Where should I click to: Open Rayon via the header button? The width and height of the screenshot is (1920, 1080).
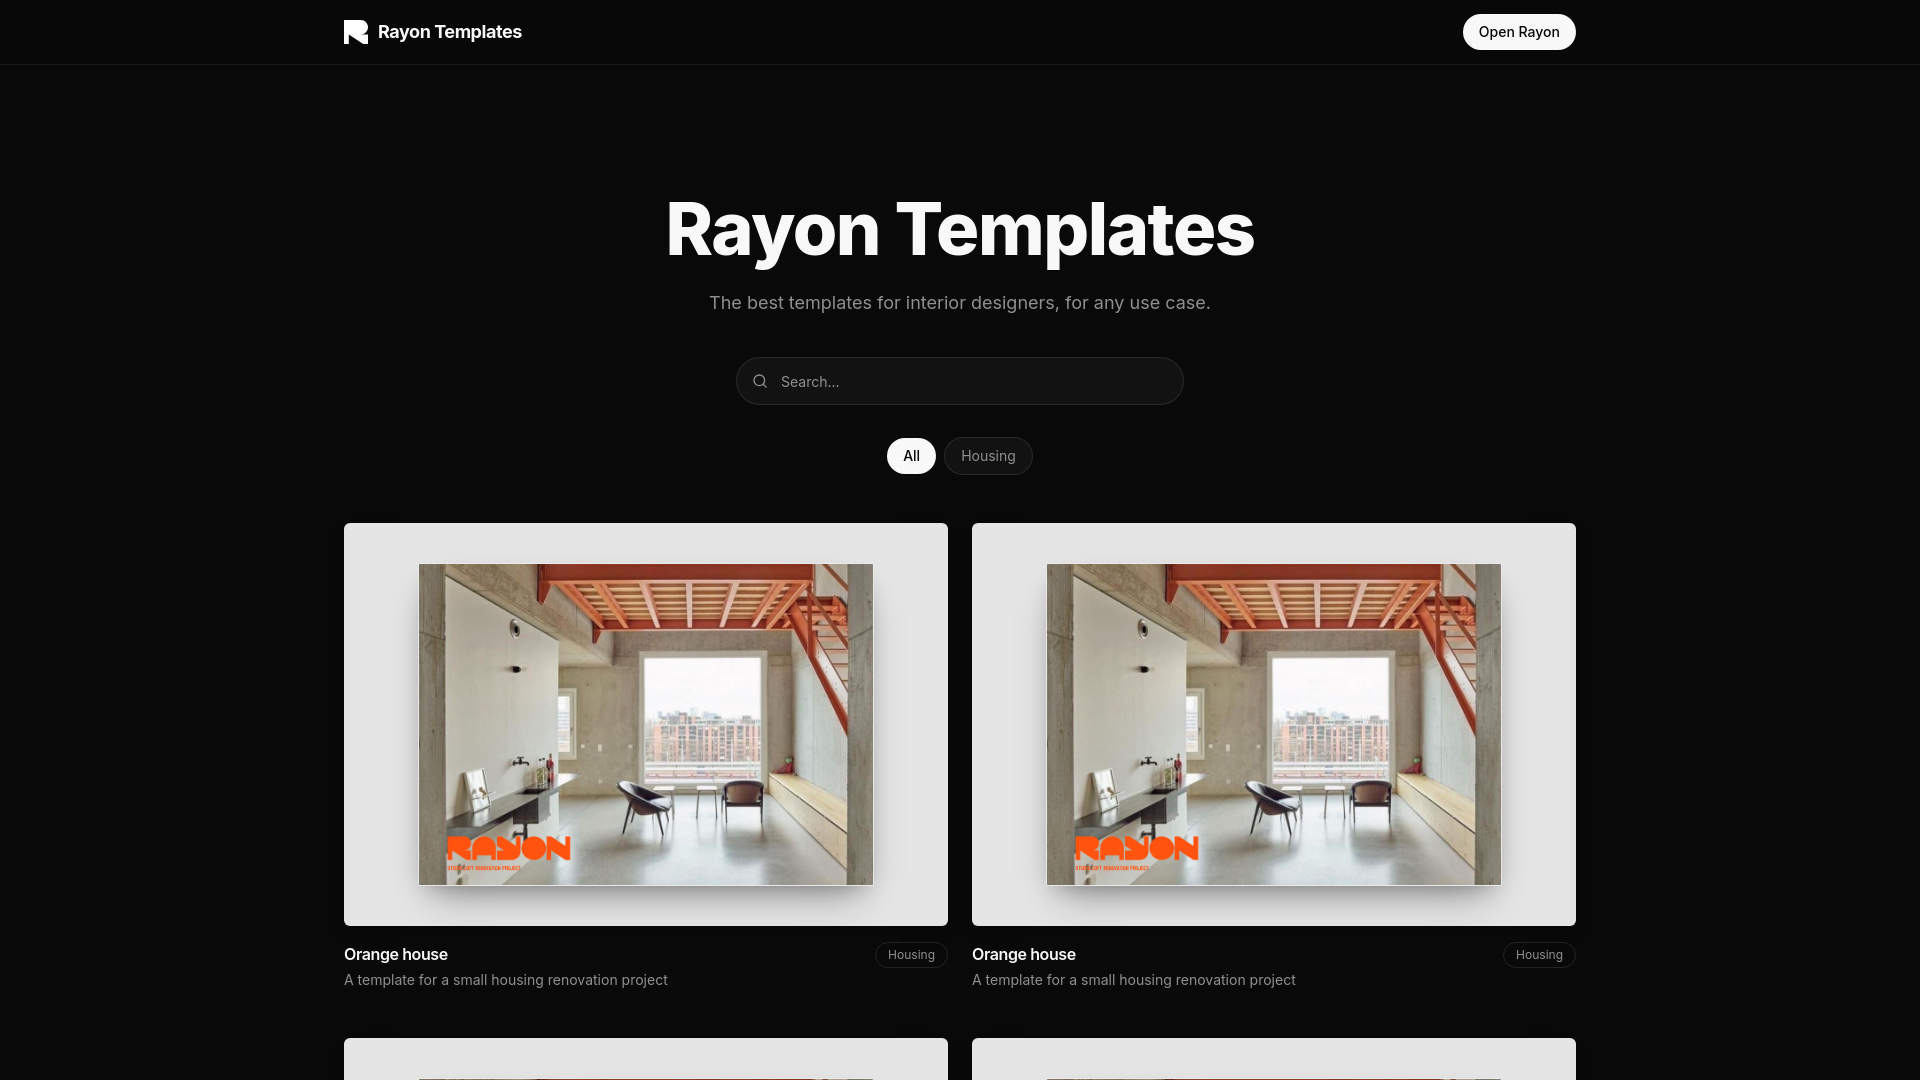[x=1519, y=32]
